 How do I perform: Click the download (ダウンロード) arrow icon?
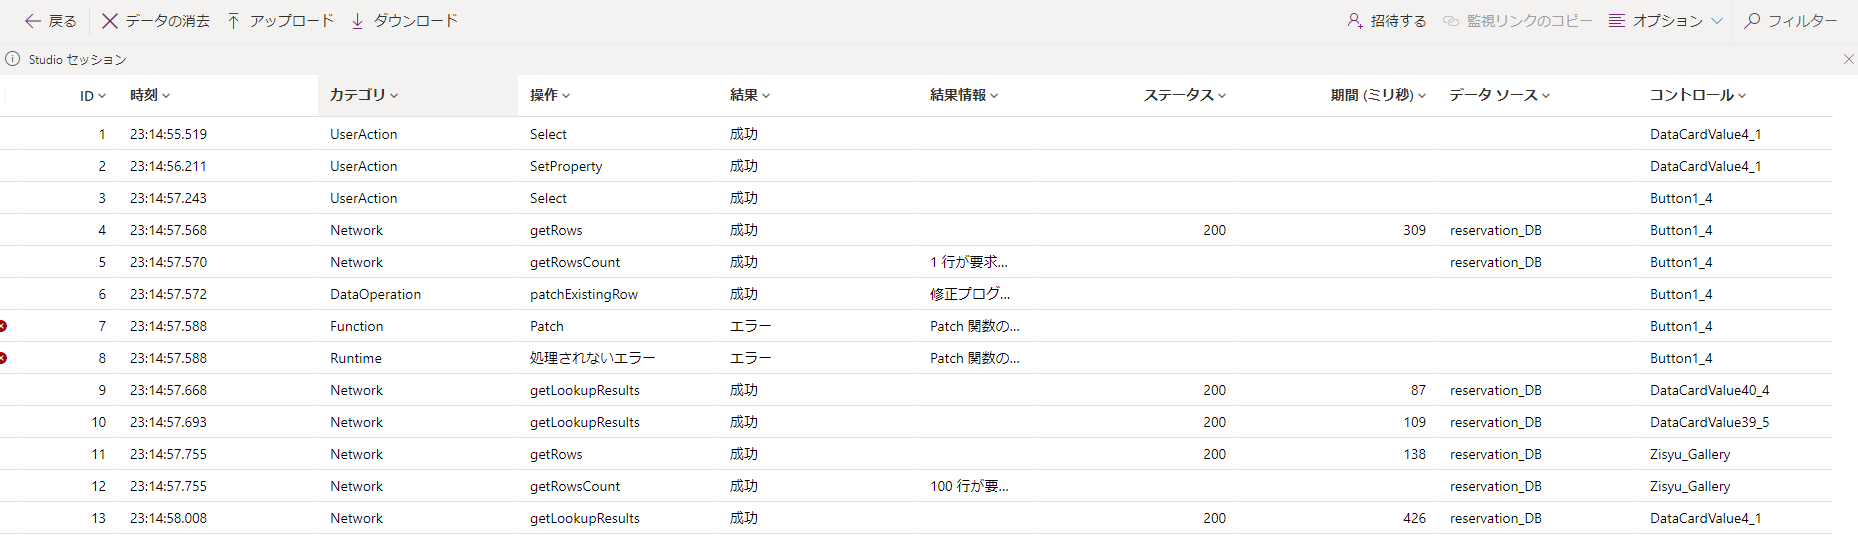tap(357, 21)
